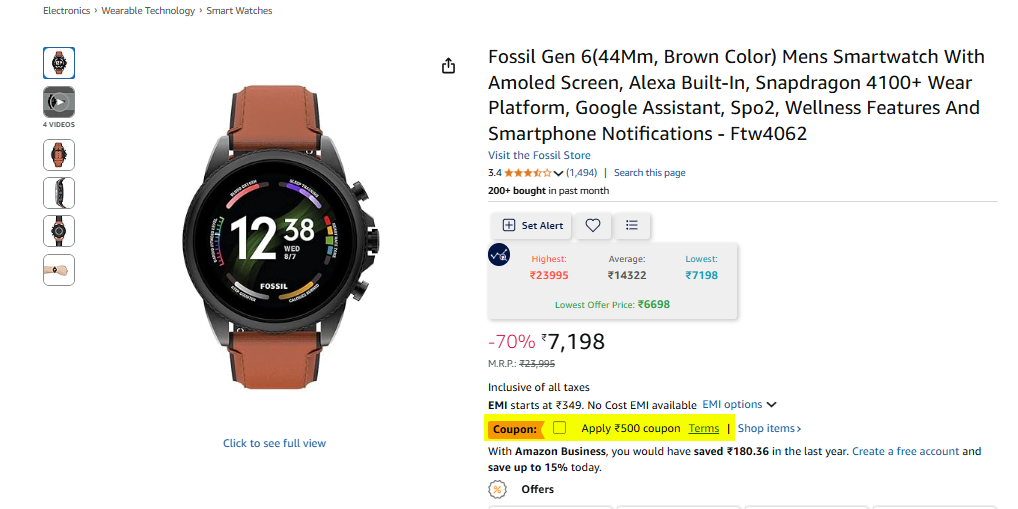Open Smart Watches breadcrumb category
1018x509 pixels.
239,11
